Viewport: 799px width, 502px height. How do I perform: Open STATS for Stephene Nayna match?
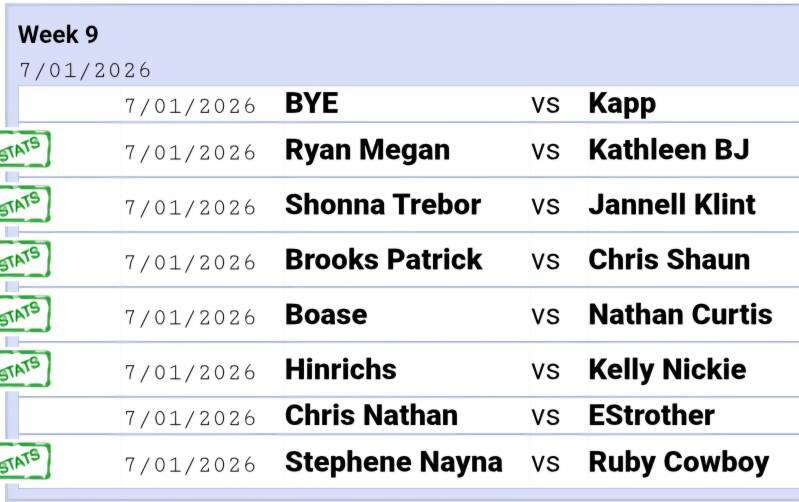[x=24, y=461]
